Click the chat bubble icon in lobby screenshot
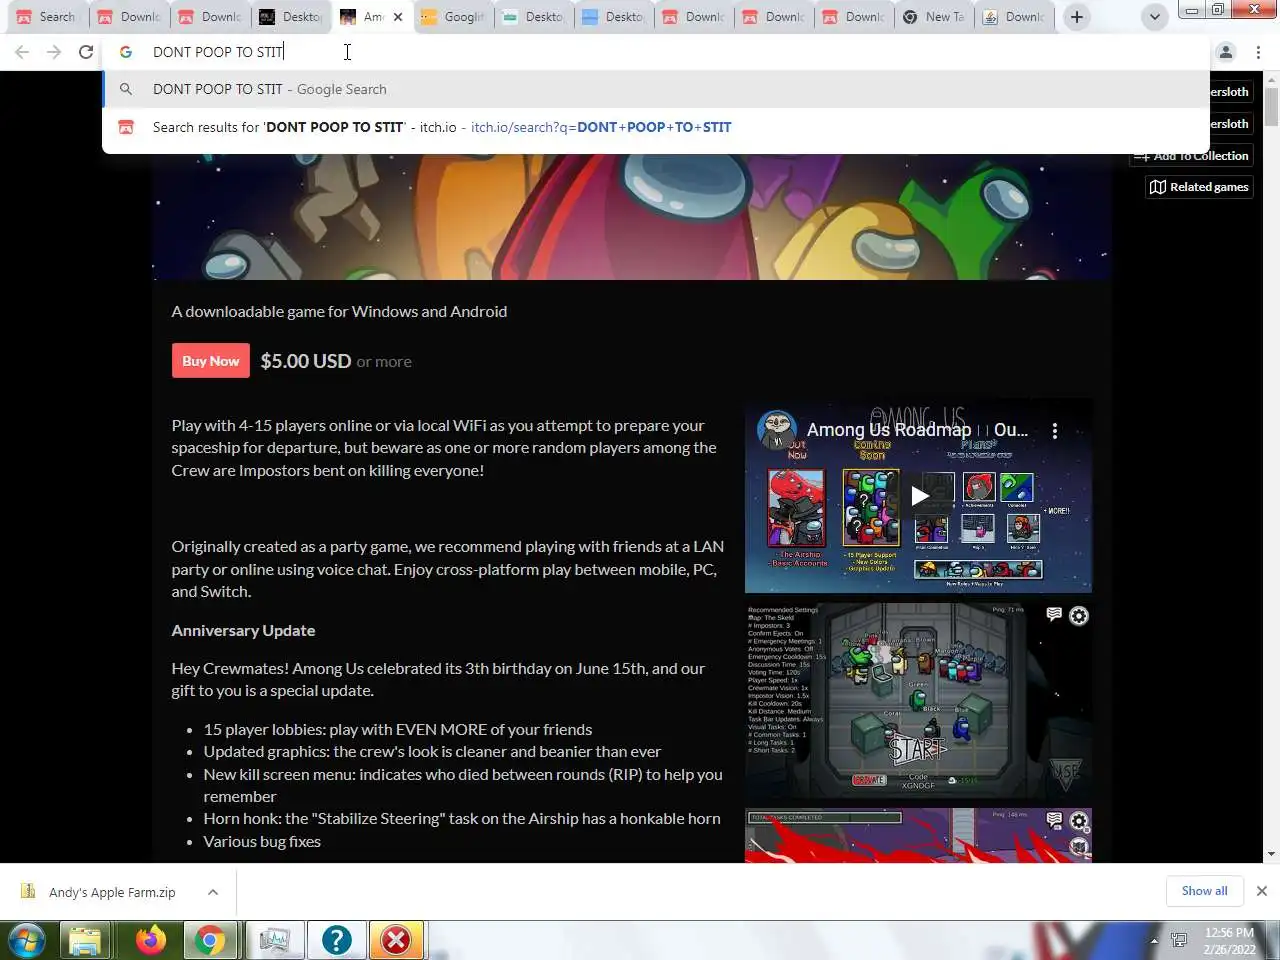Viewport: 1280px width, 960px height. tap(1054, 615)
